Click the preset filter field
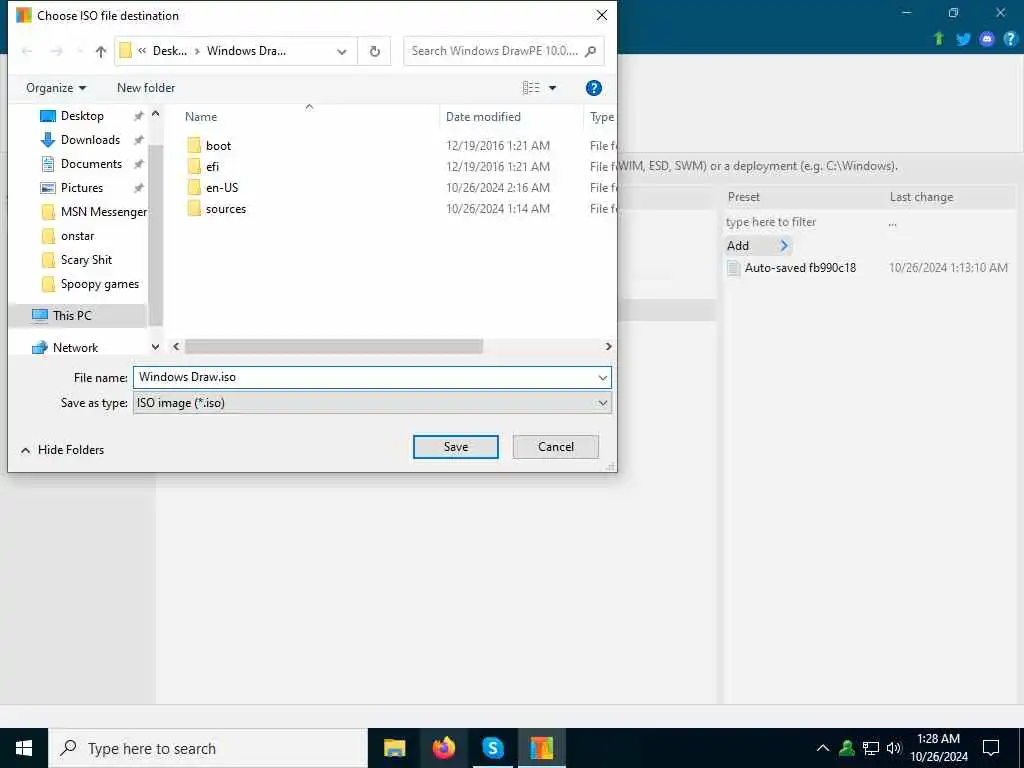Image resolution: width=1024 pixels, height=768 pixels. (x=771, y=222)
